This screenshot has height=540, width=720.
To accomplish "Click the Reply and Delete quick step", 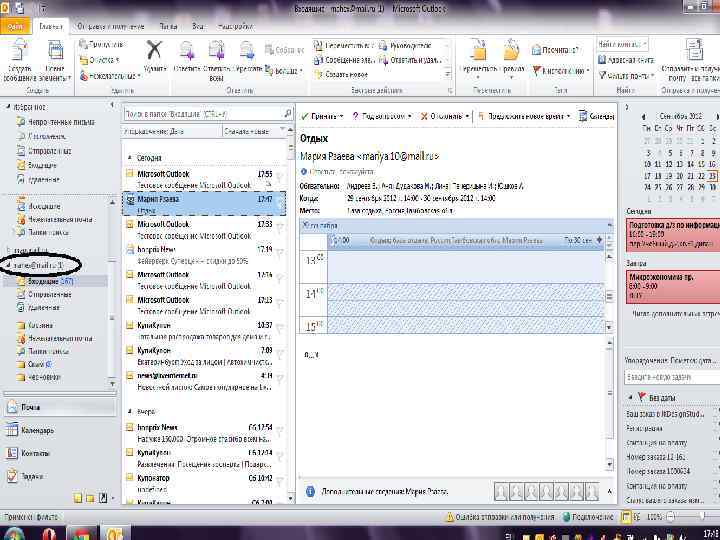I will click(410, 60).
